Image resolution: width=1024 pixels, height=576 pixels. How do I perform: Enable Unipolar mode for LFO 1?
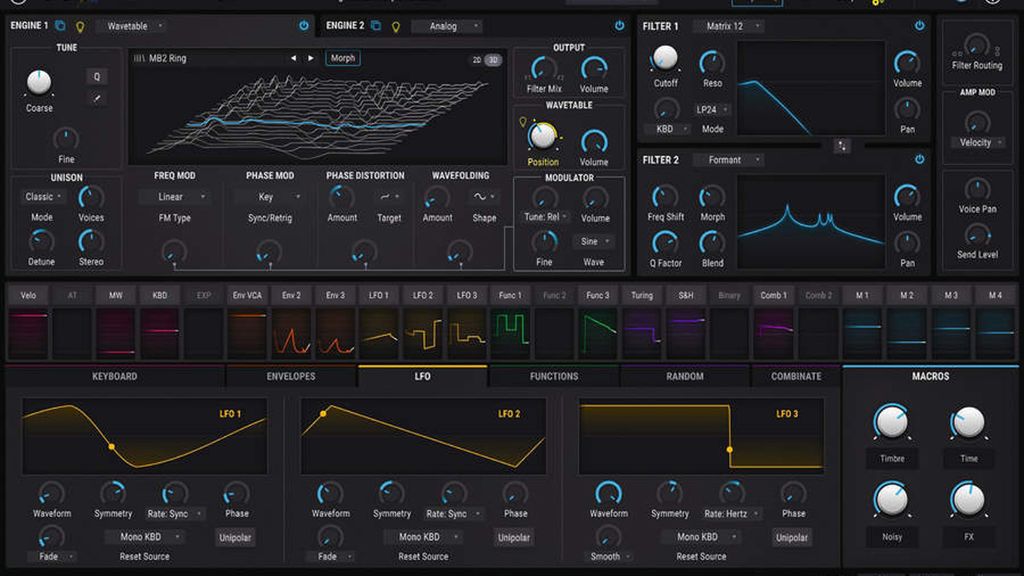[x=235, y=537]
